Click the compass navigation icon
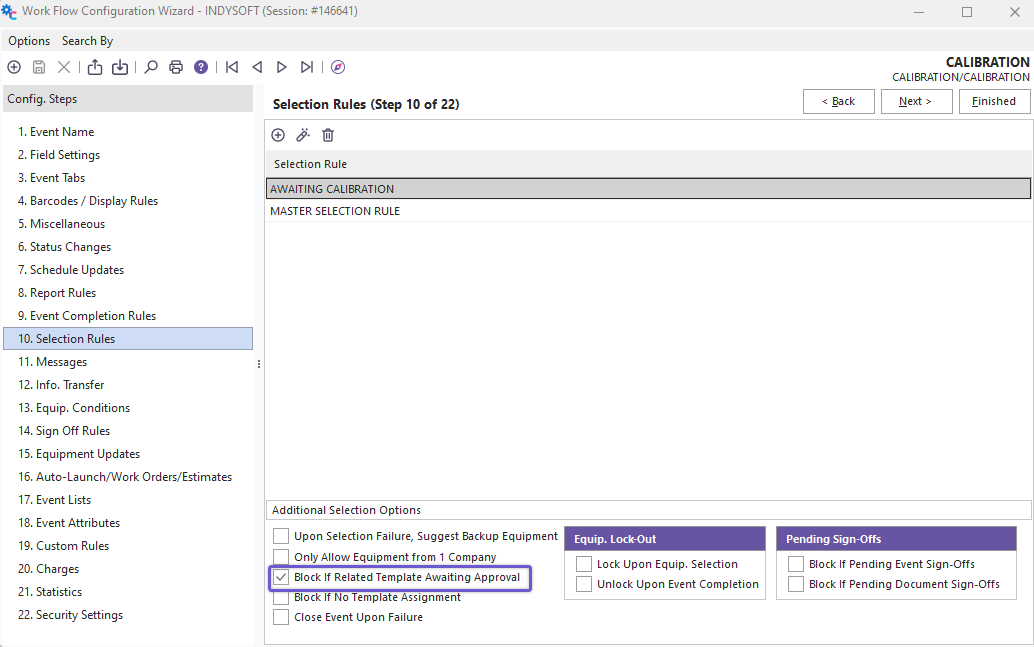The image size is (1034, 647). [338, 67]
